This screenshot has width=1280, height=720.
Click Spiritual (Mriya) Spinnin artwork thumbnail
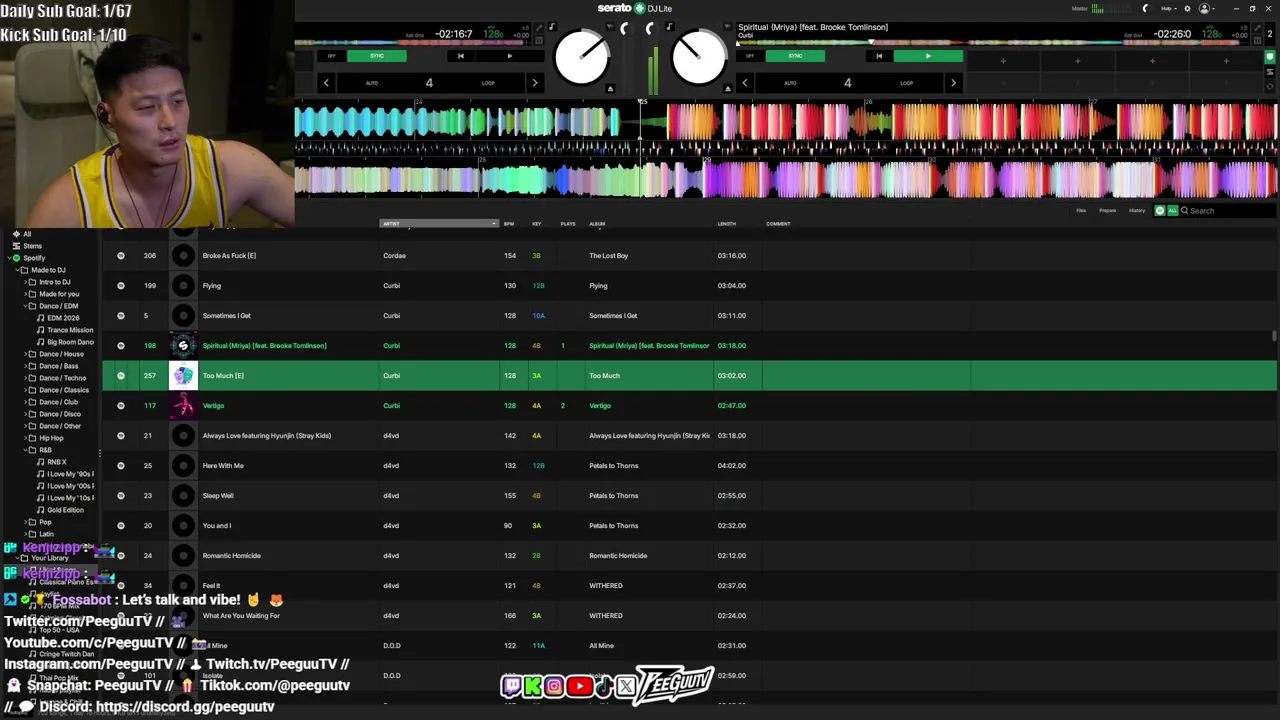click(x=183, y=346)
